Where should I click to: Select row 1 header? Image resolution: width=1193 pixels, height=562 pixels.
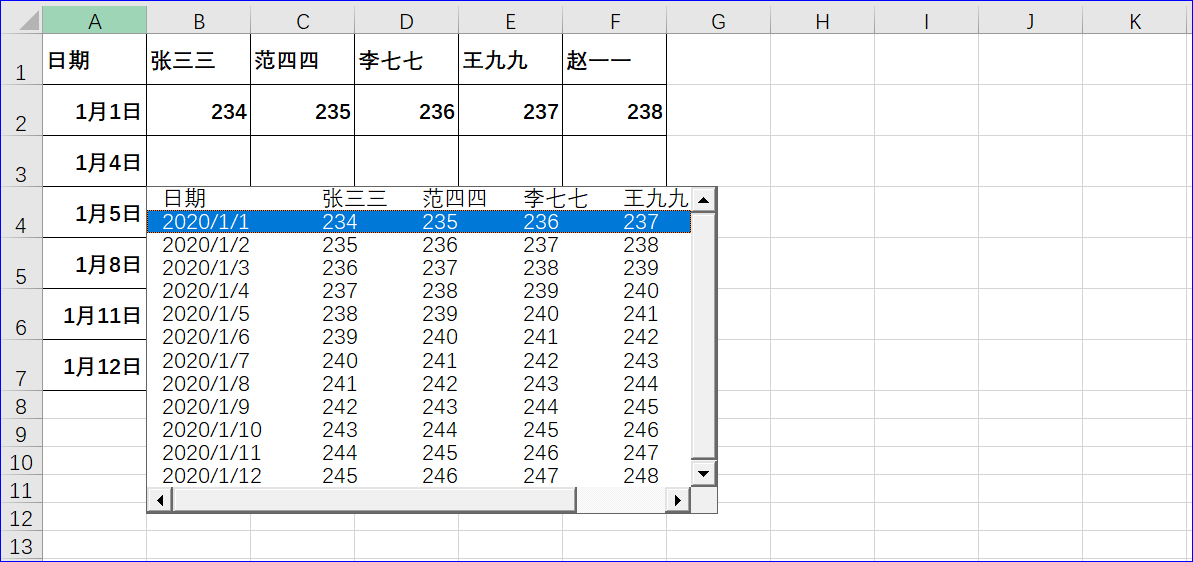click(x=21, y=59)
